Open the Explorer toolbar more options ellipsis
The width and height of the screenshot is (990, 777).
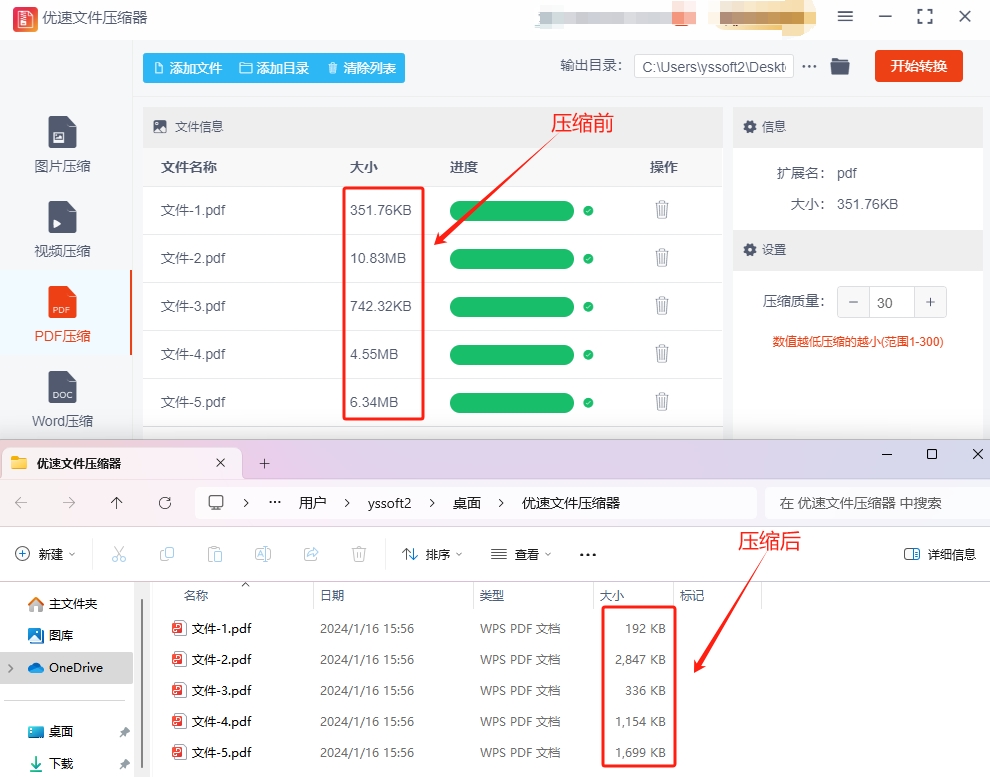[x=588, y=554]
